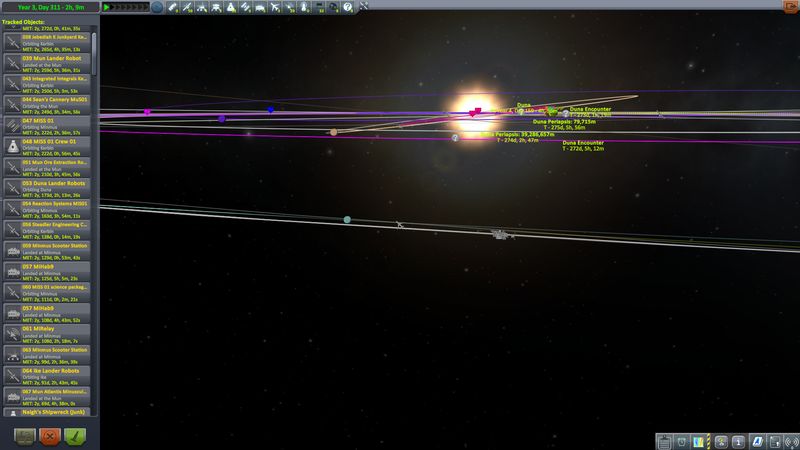
Task: Click the green time warp play arrow
Action: tap(106, 7)
